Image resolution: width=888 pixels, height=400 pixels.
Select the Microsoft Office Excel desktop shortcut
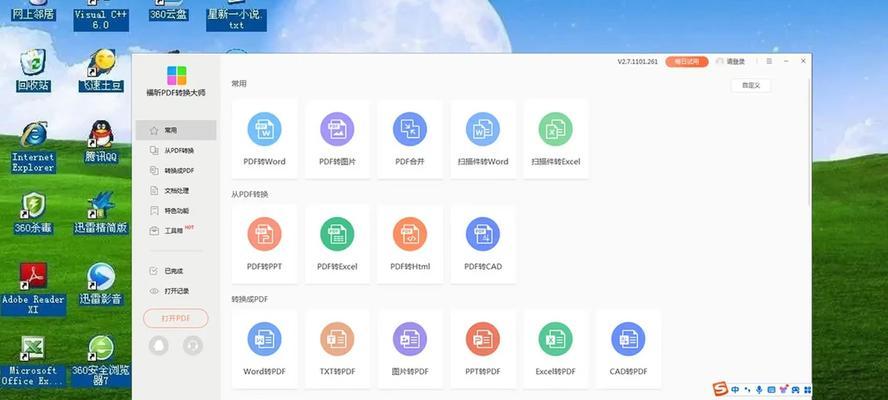33,361
